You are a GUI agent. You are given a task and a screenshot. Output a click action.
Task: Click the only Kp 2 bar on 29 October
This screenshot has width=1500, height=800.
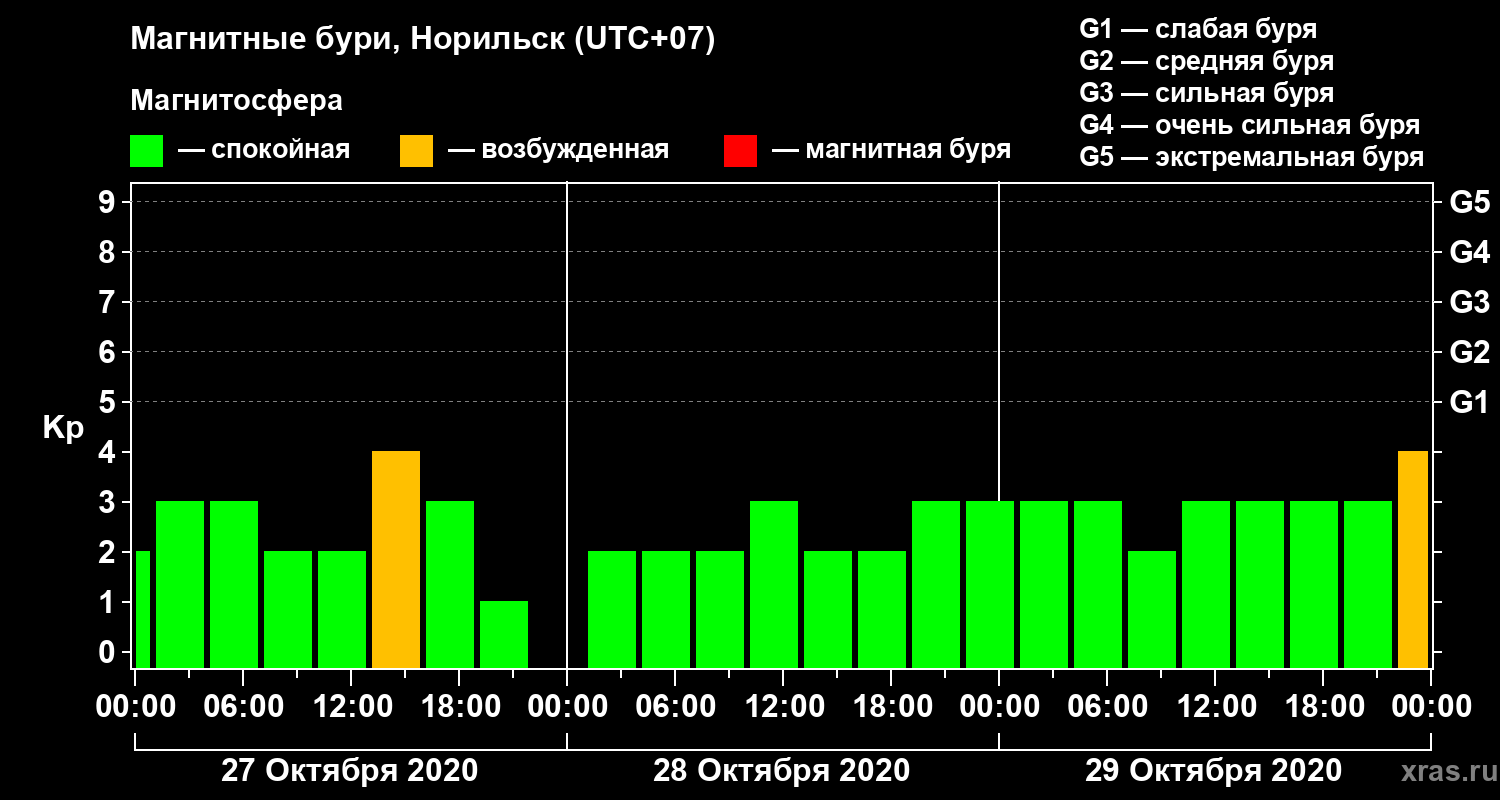(1152, 609)
